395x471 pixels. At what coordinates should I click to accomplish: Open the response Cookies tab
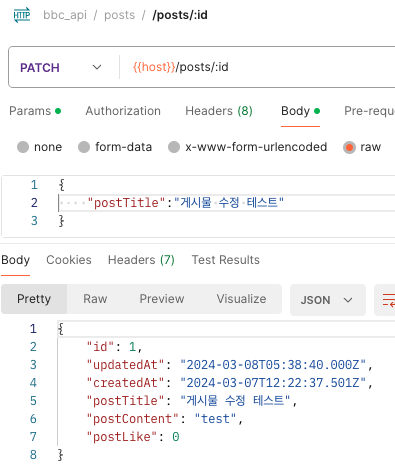point(69,260)
